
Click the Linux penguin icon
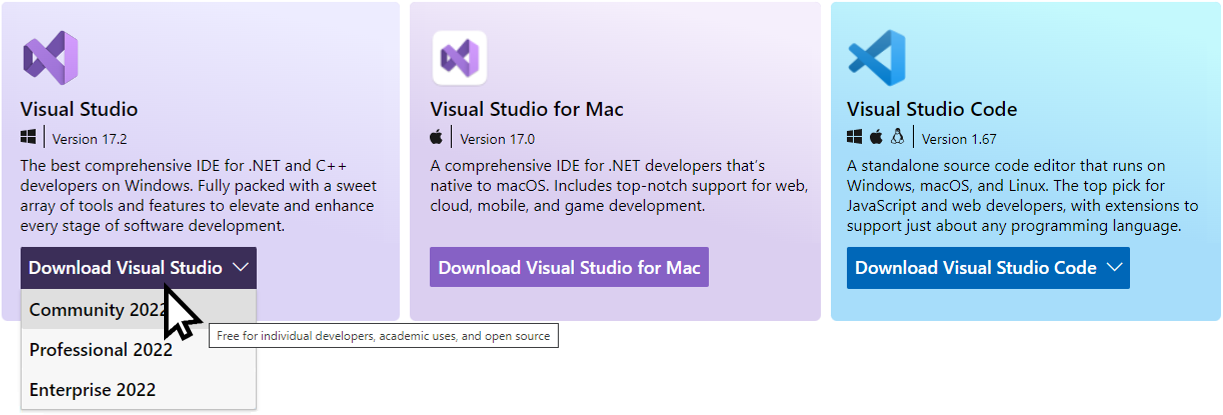tap(897, 137)
